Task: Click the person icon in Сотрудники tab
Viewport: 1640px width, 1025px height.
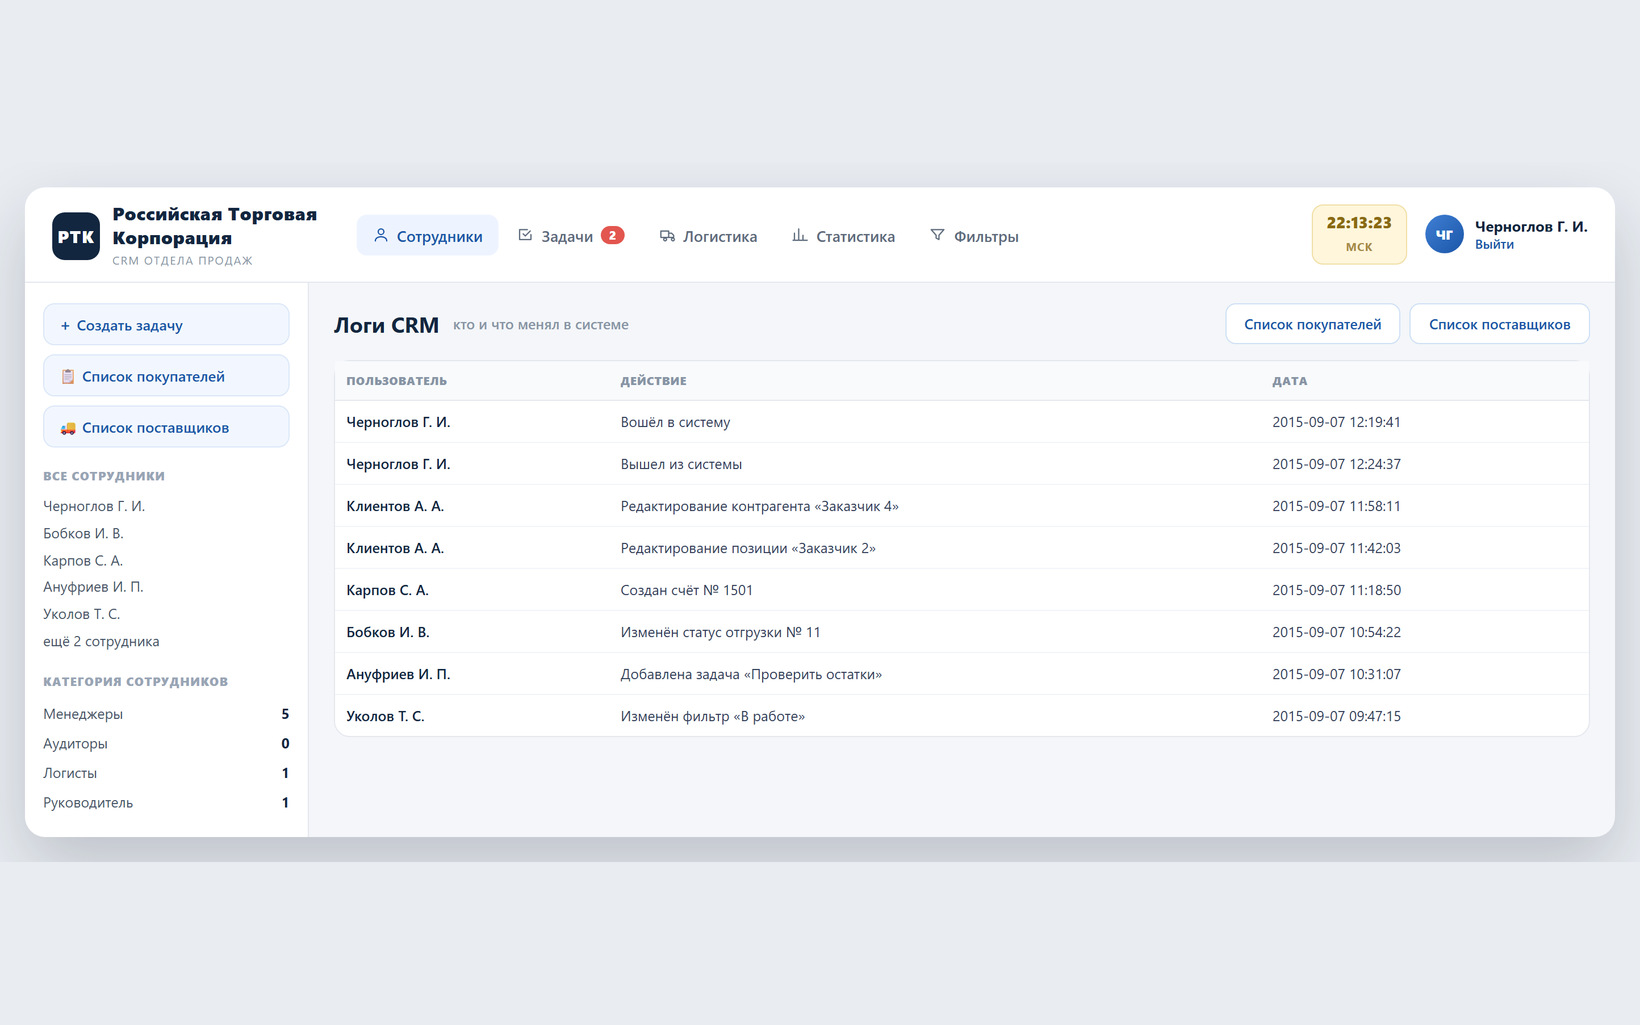Action: click(x=381, y=235)
